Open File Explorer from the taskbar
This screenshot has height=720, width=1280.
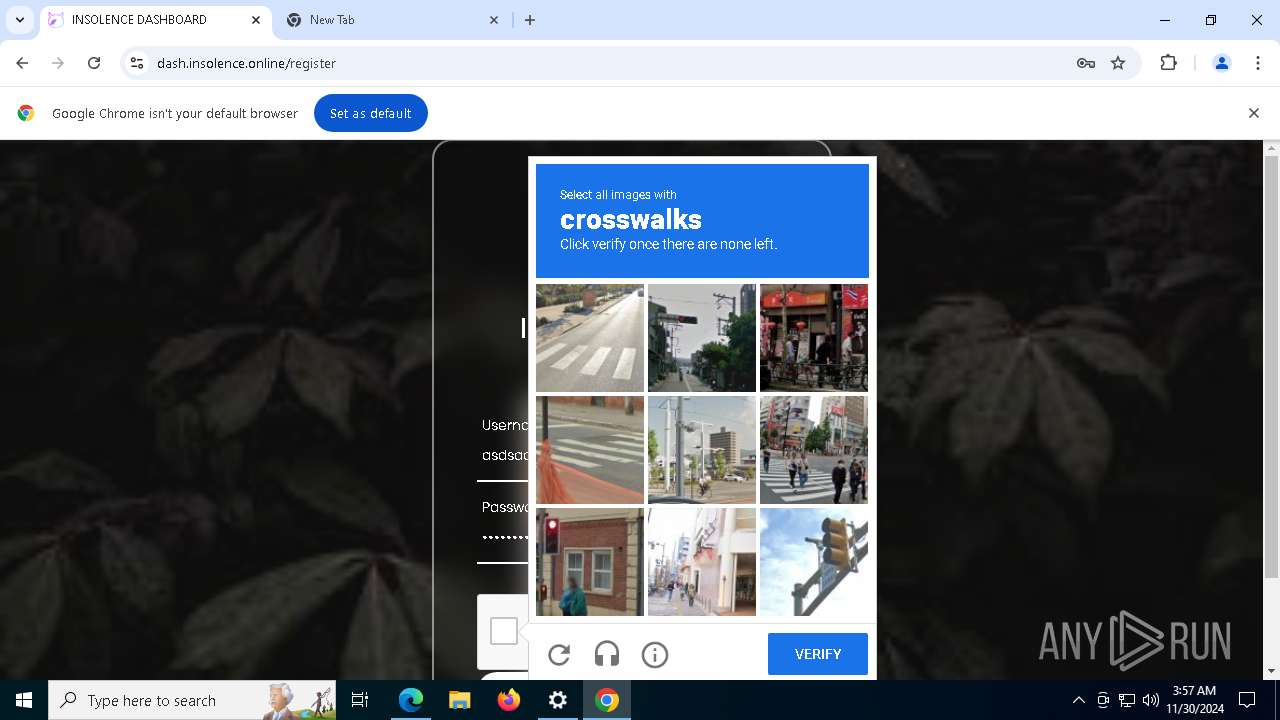[459, 700]
